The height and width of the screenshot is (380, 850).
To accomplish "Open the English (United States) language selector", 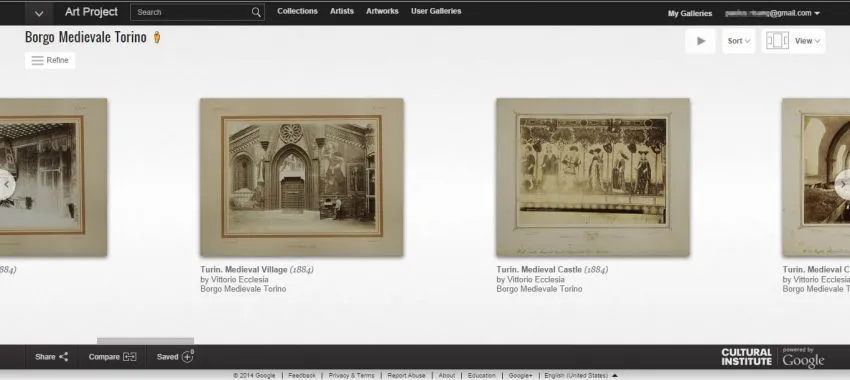I will 581,375.
